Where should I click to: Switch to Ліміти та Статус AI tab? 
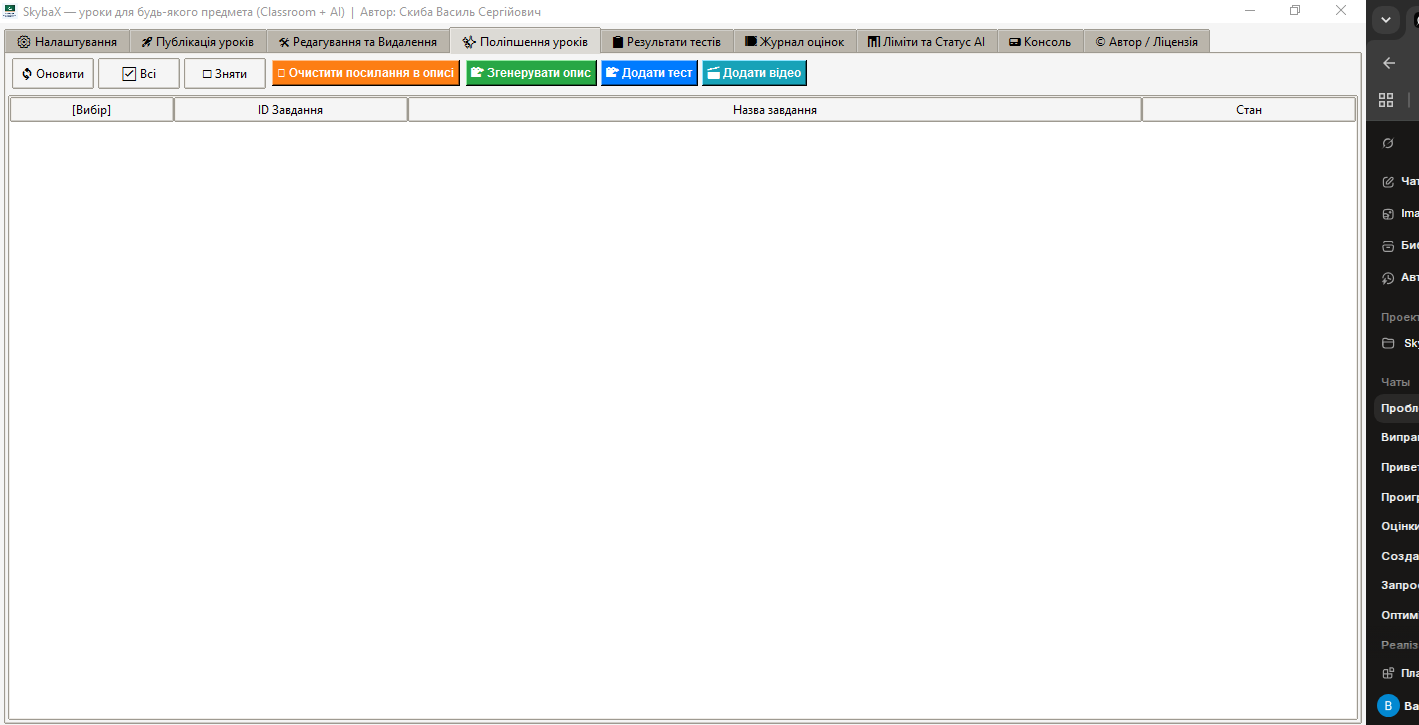926,42
